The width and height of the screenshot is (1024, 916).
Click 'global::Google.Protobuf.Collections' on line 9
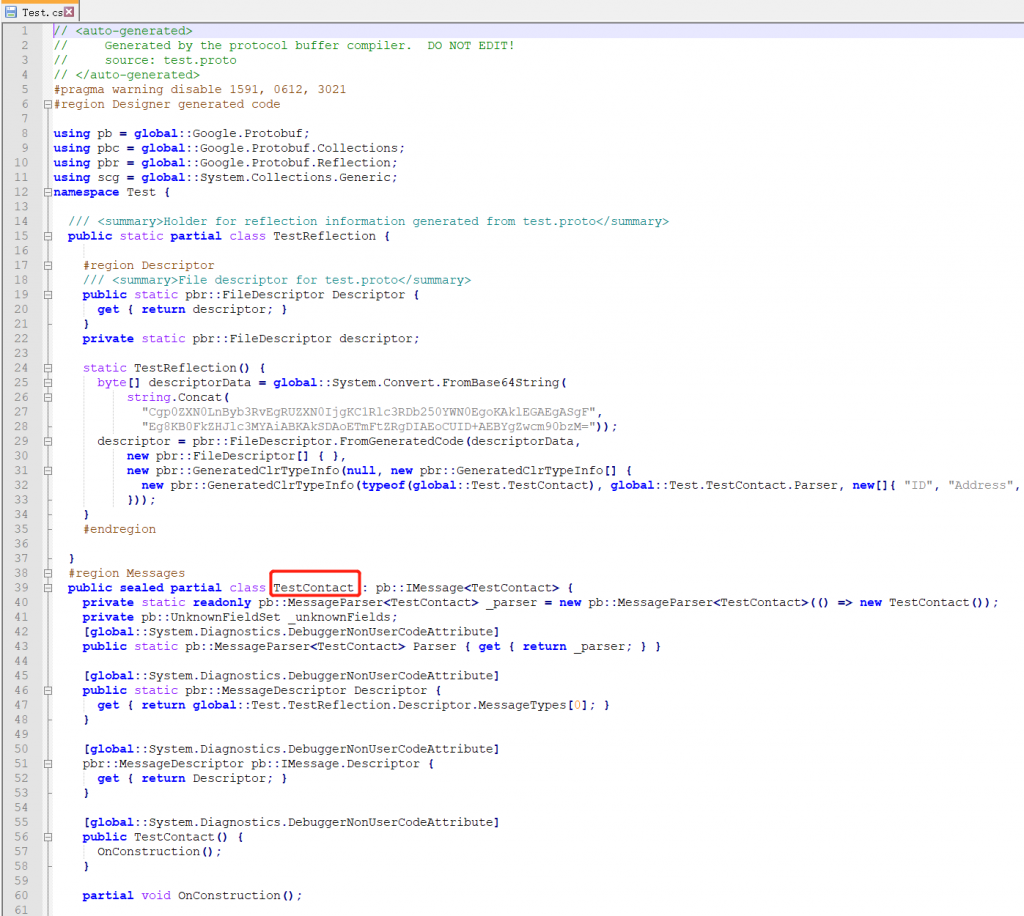(270, 148)
